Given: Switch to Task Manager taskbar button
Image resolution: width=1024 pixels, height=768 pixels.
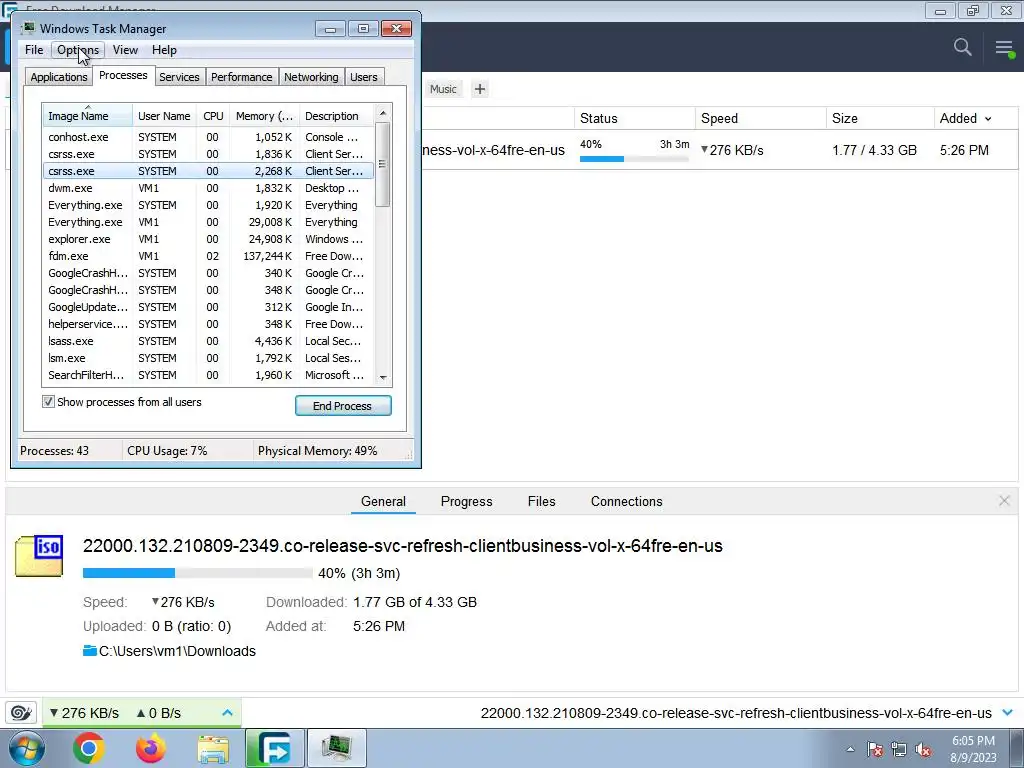Looking at the screenshot, I should [x=337, y=748].
